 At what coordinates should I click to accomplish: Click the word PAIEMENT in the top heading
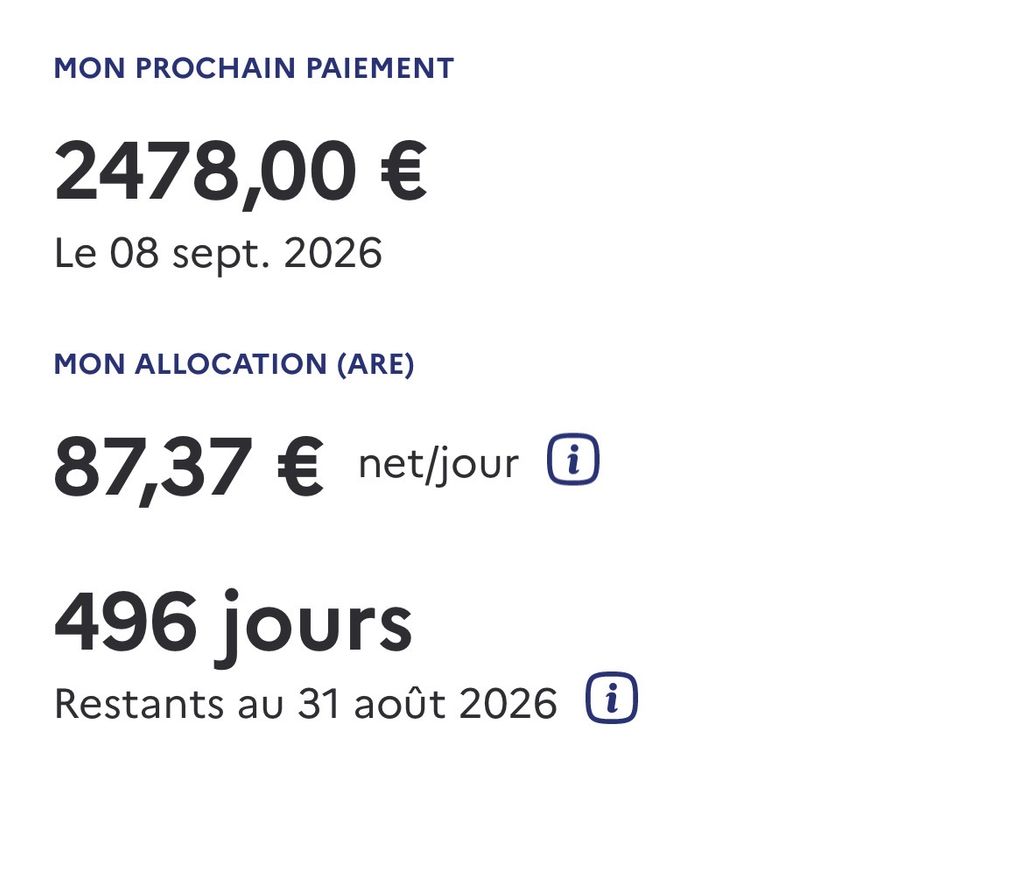click(380, 69)
